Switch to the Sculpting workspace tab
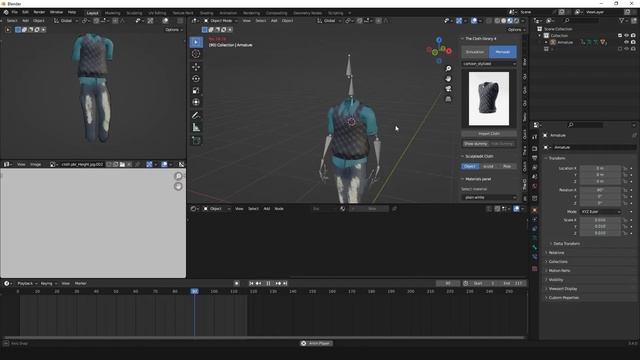Image resolution: width=640 pixels, height=360 pixels. pyautogui.click(x=134, y=13)
